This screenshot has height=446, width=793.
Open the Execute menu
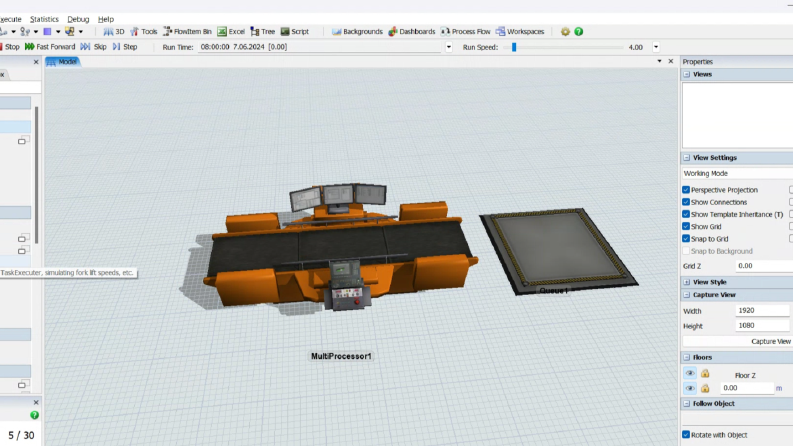(x=11, y=19)
